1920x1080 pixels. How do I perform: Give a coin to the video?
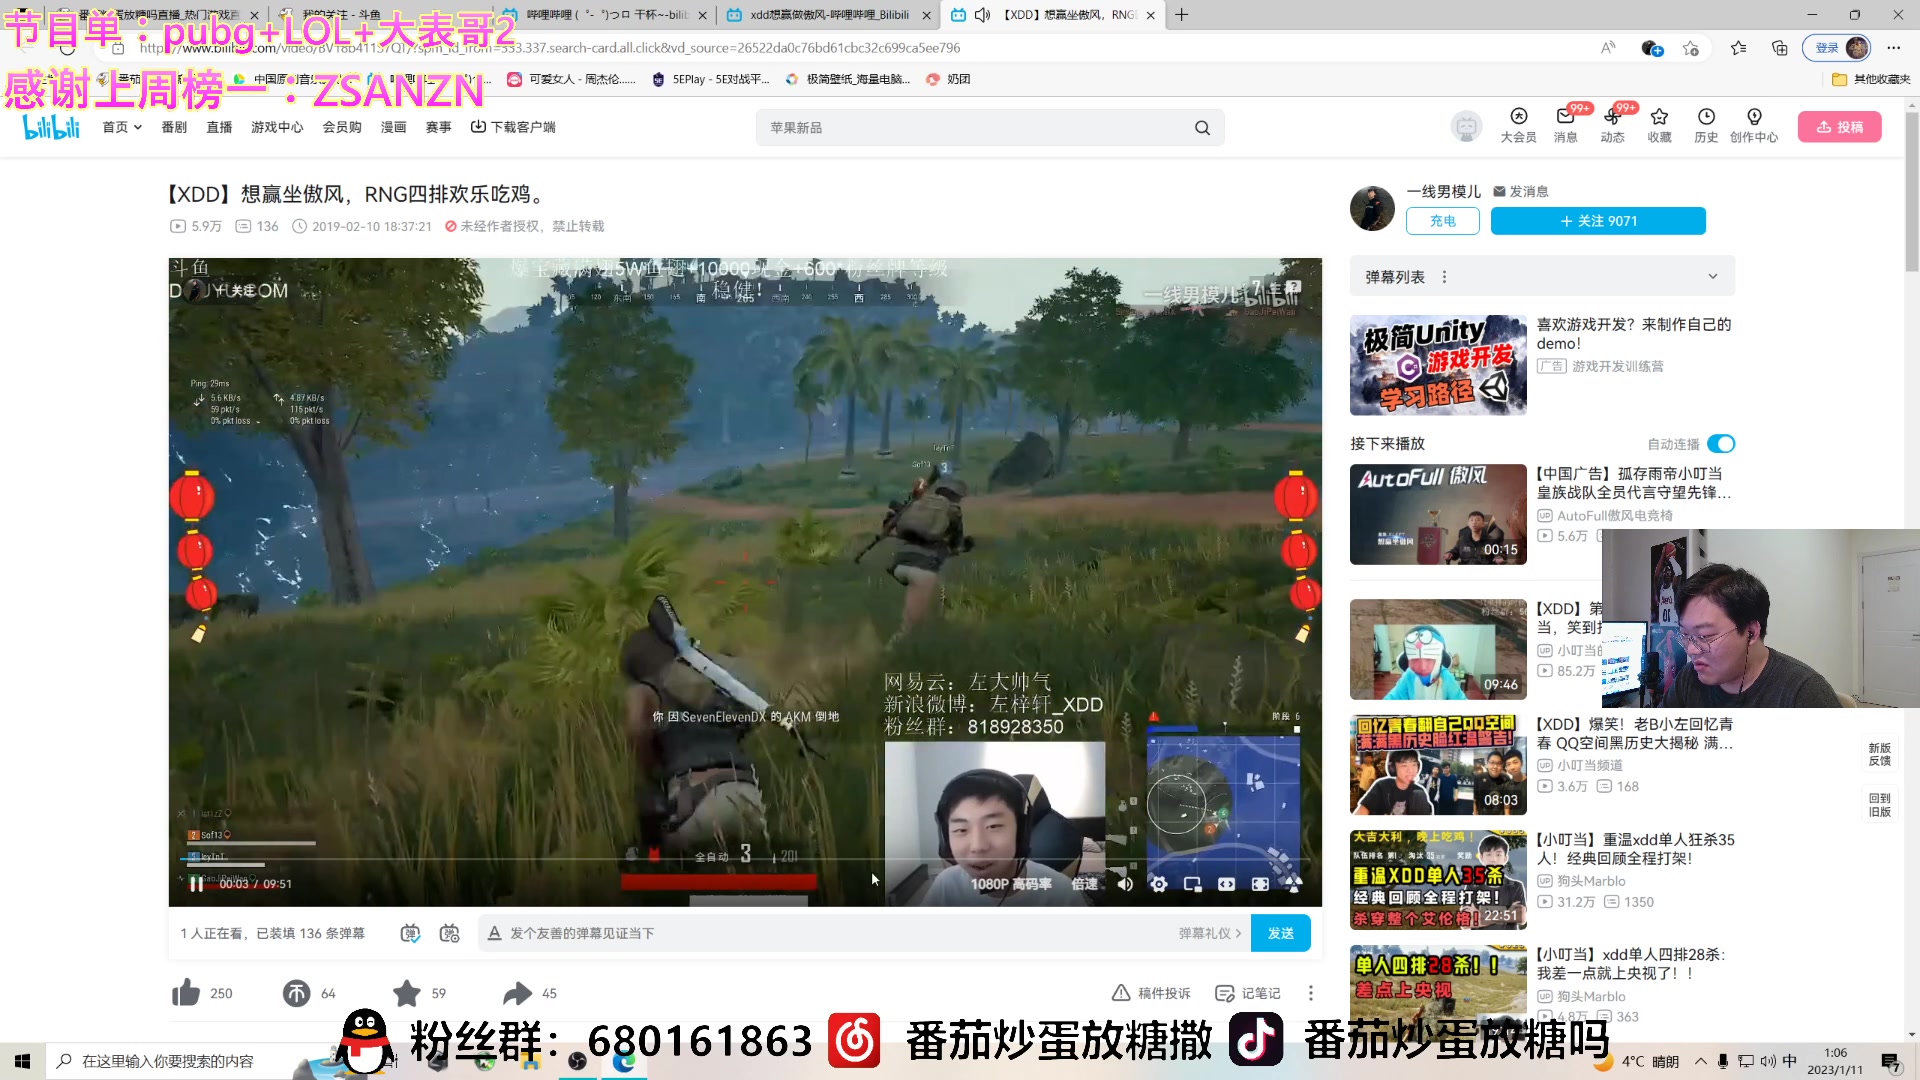tap(296, 993)
